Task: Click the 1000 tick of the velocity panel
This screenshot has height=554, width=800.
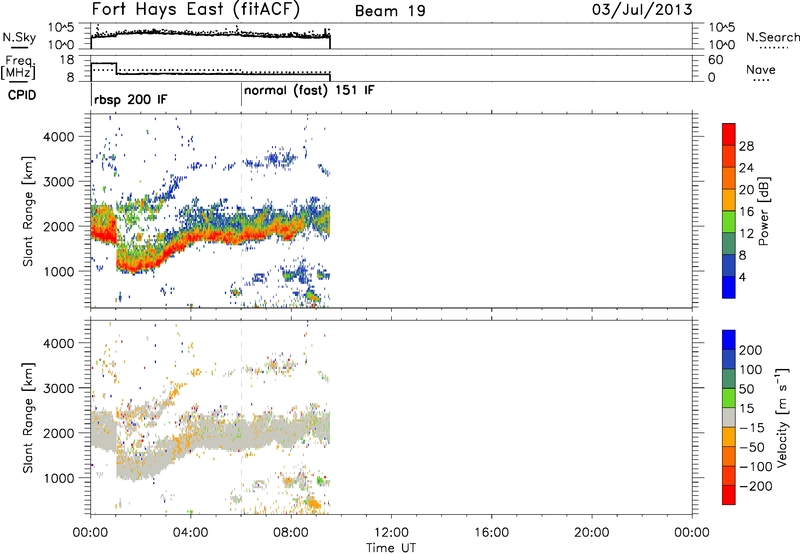Action: [58, 478]
